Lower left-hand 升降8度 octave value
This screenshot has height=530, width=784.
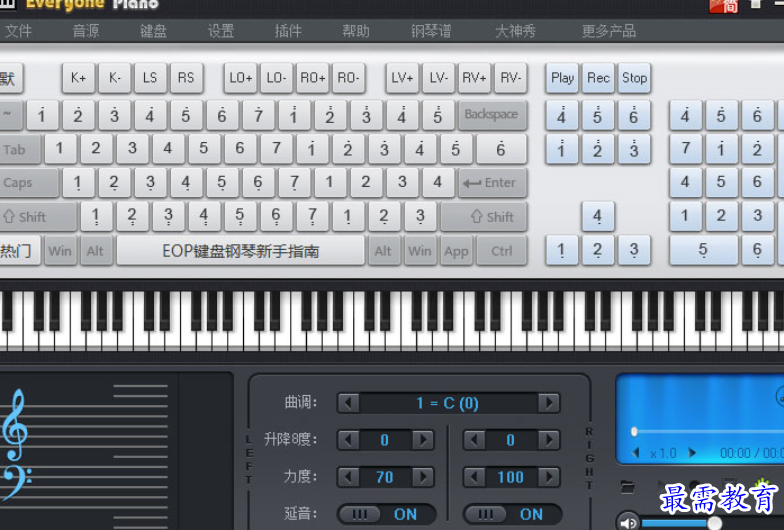point(348,440)
